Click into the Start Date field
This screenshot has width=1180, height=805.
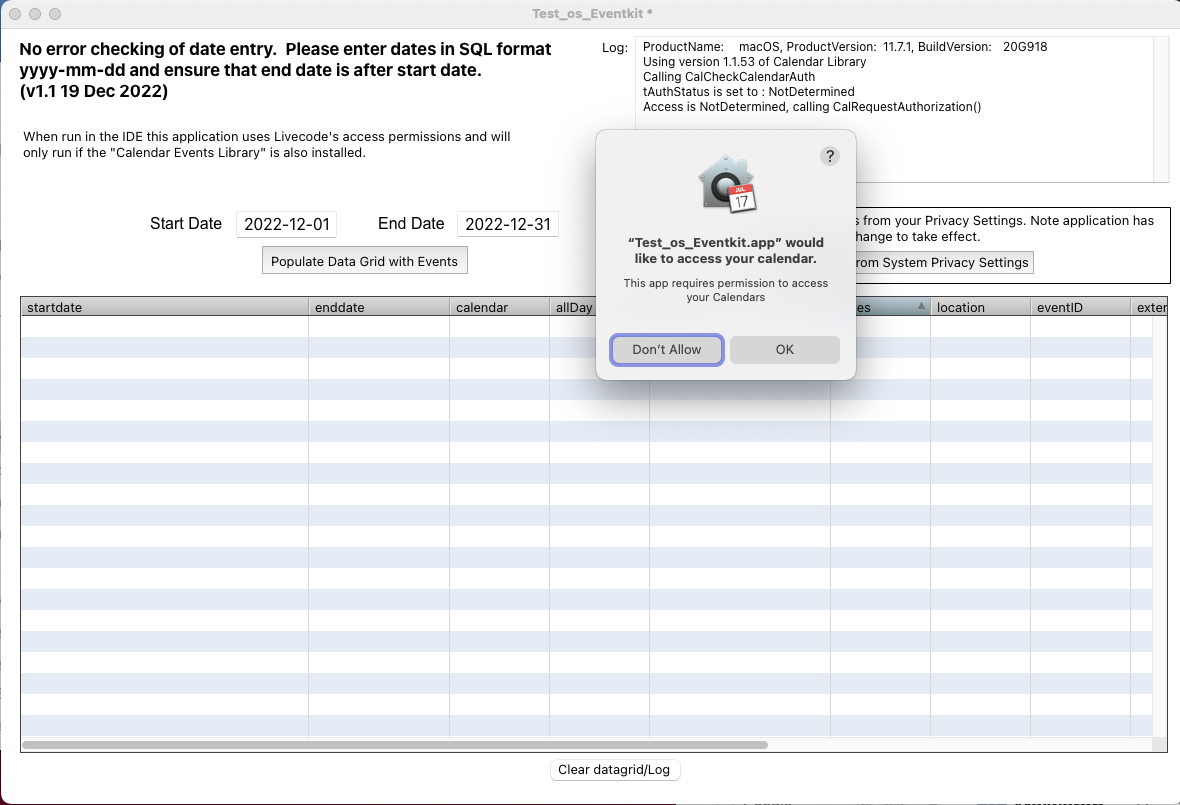[x=286, y=224]
